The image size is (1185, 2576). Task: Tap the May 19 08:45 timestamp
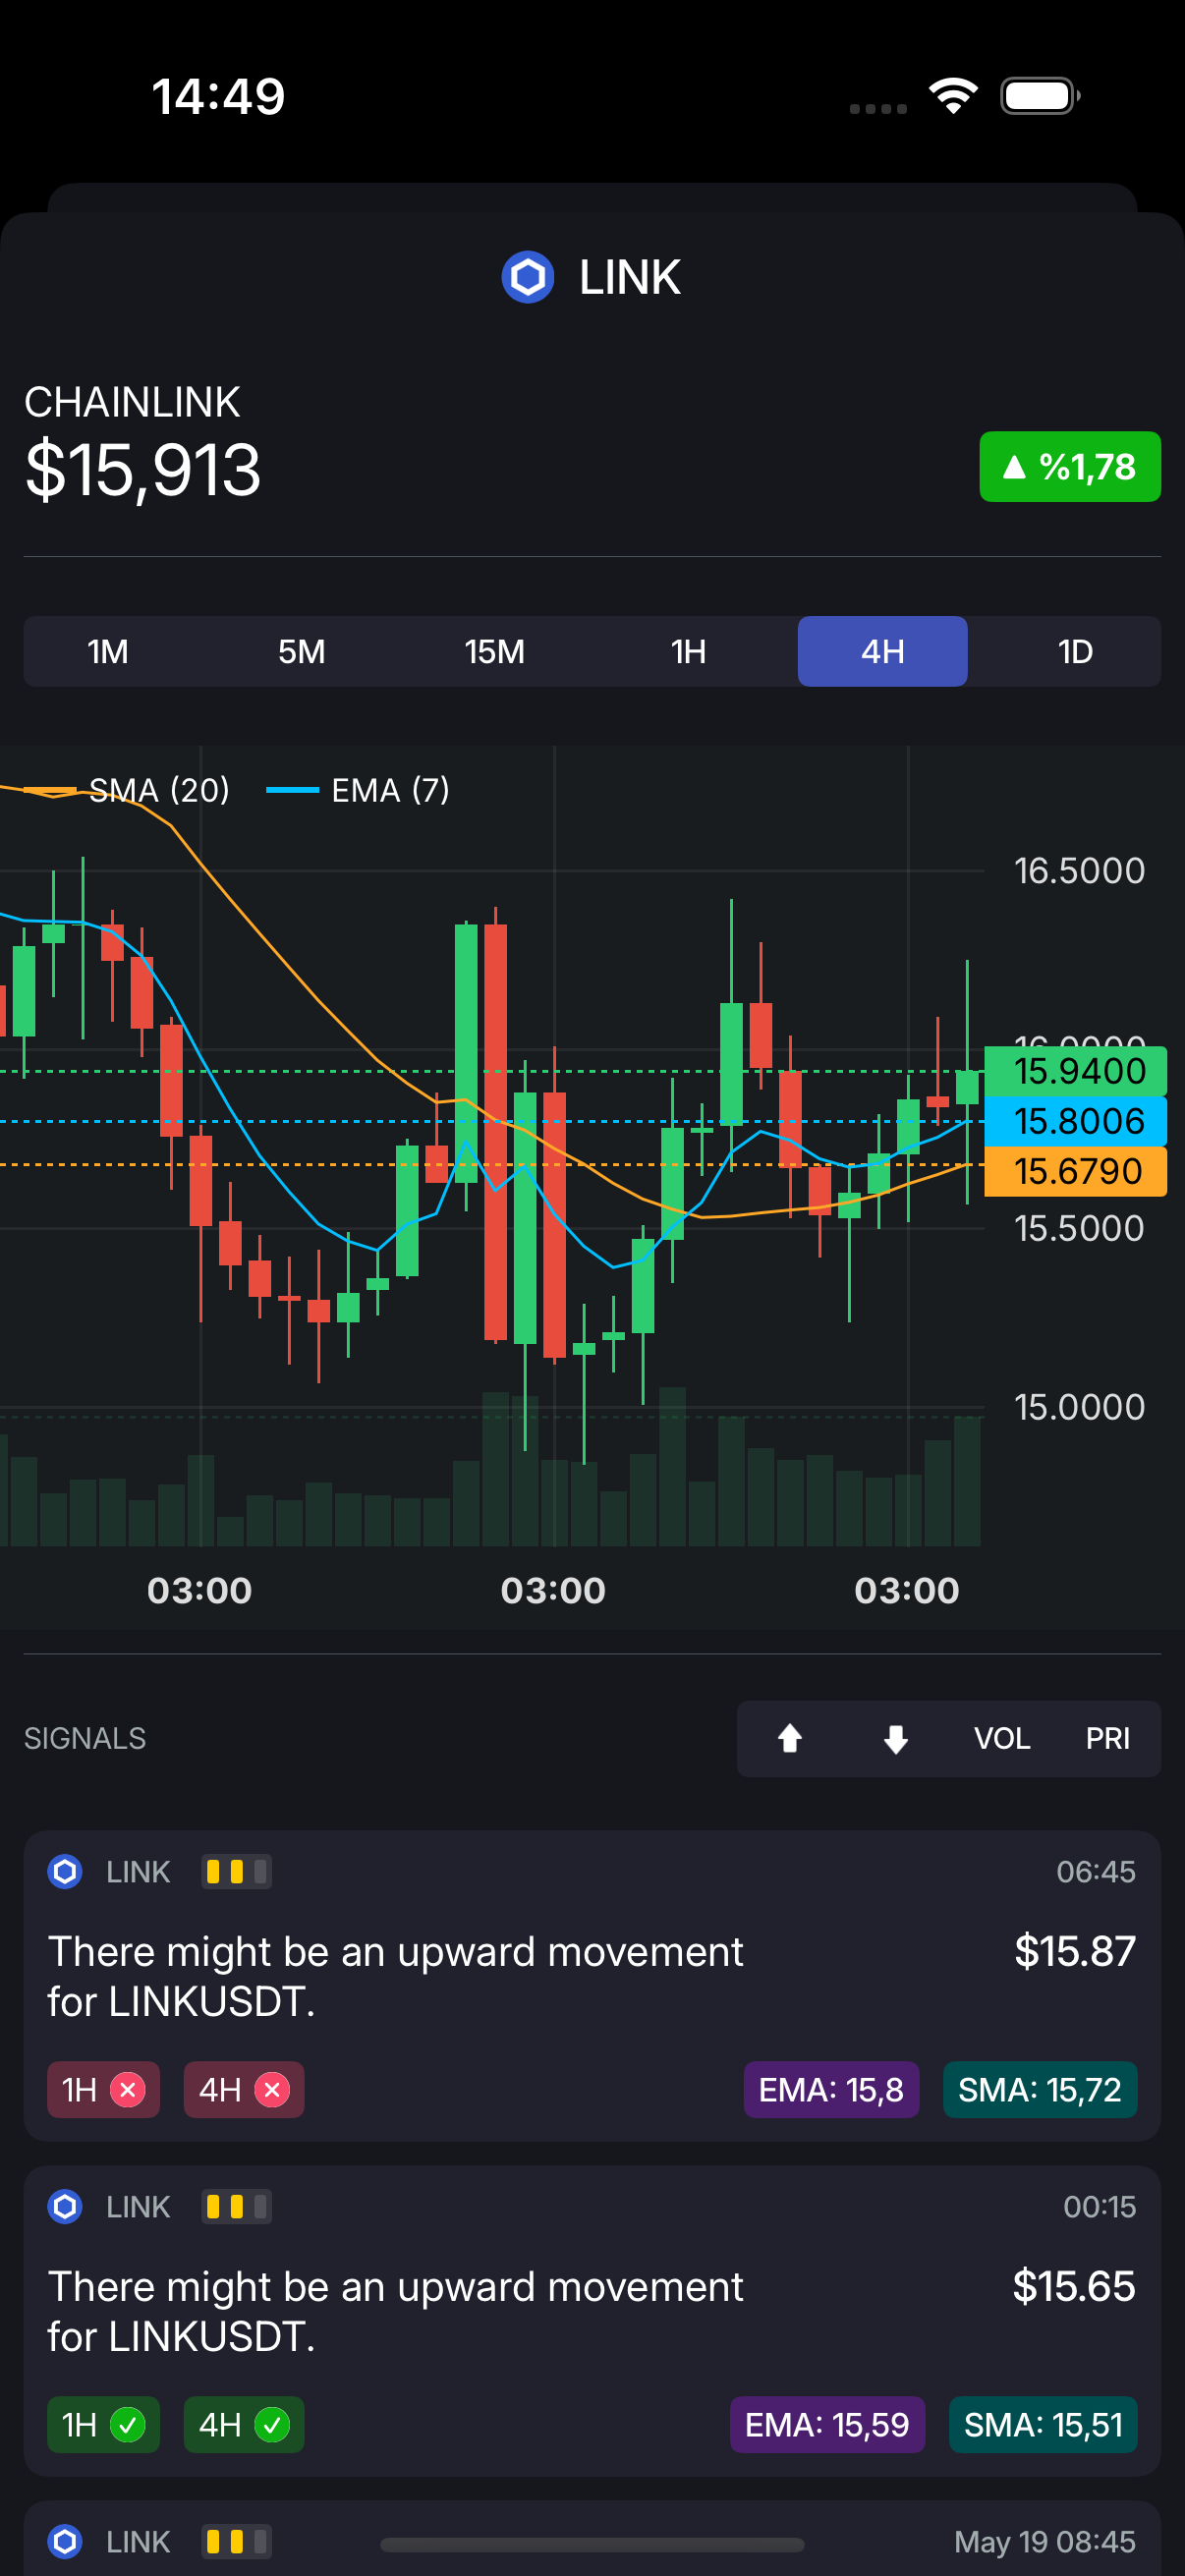click(1045, 2541)
